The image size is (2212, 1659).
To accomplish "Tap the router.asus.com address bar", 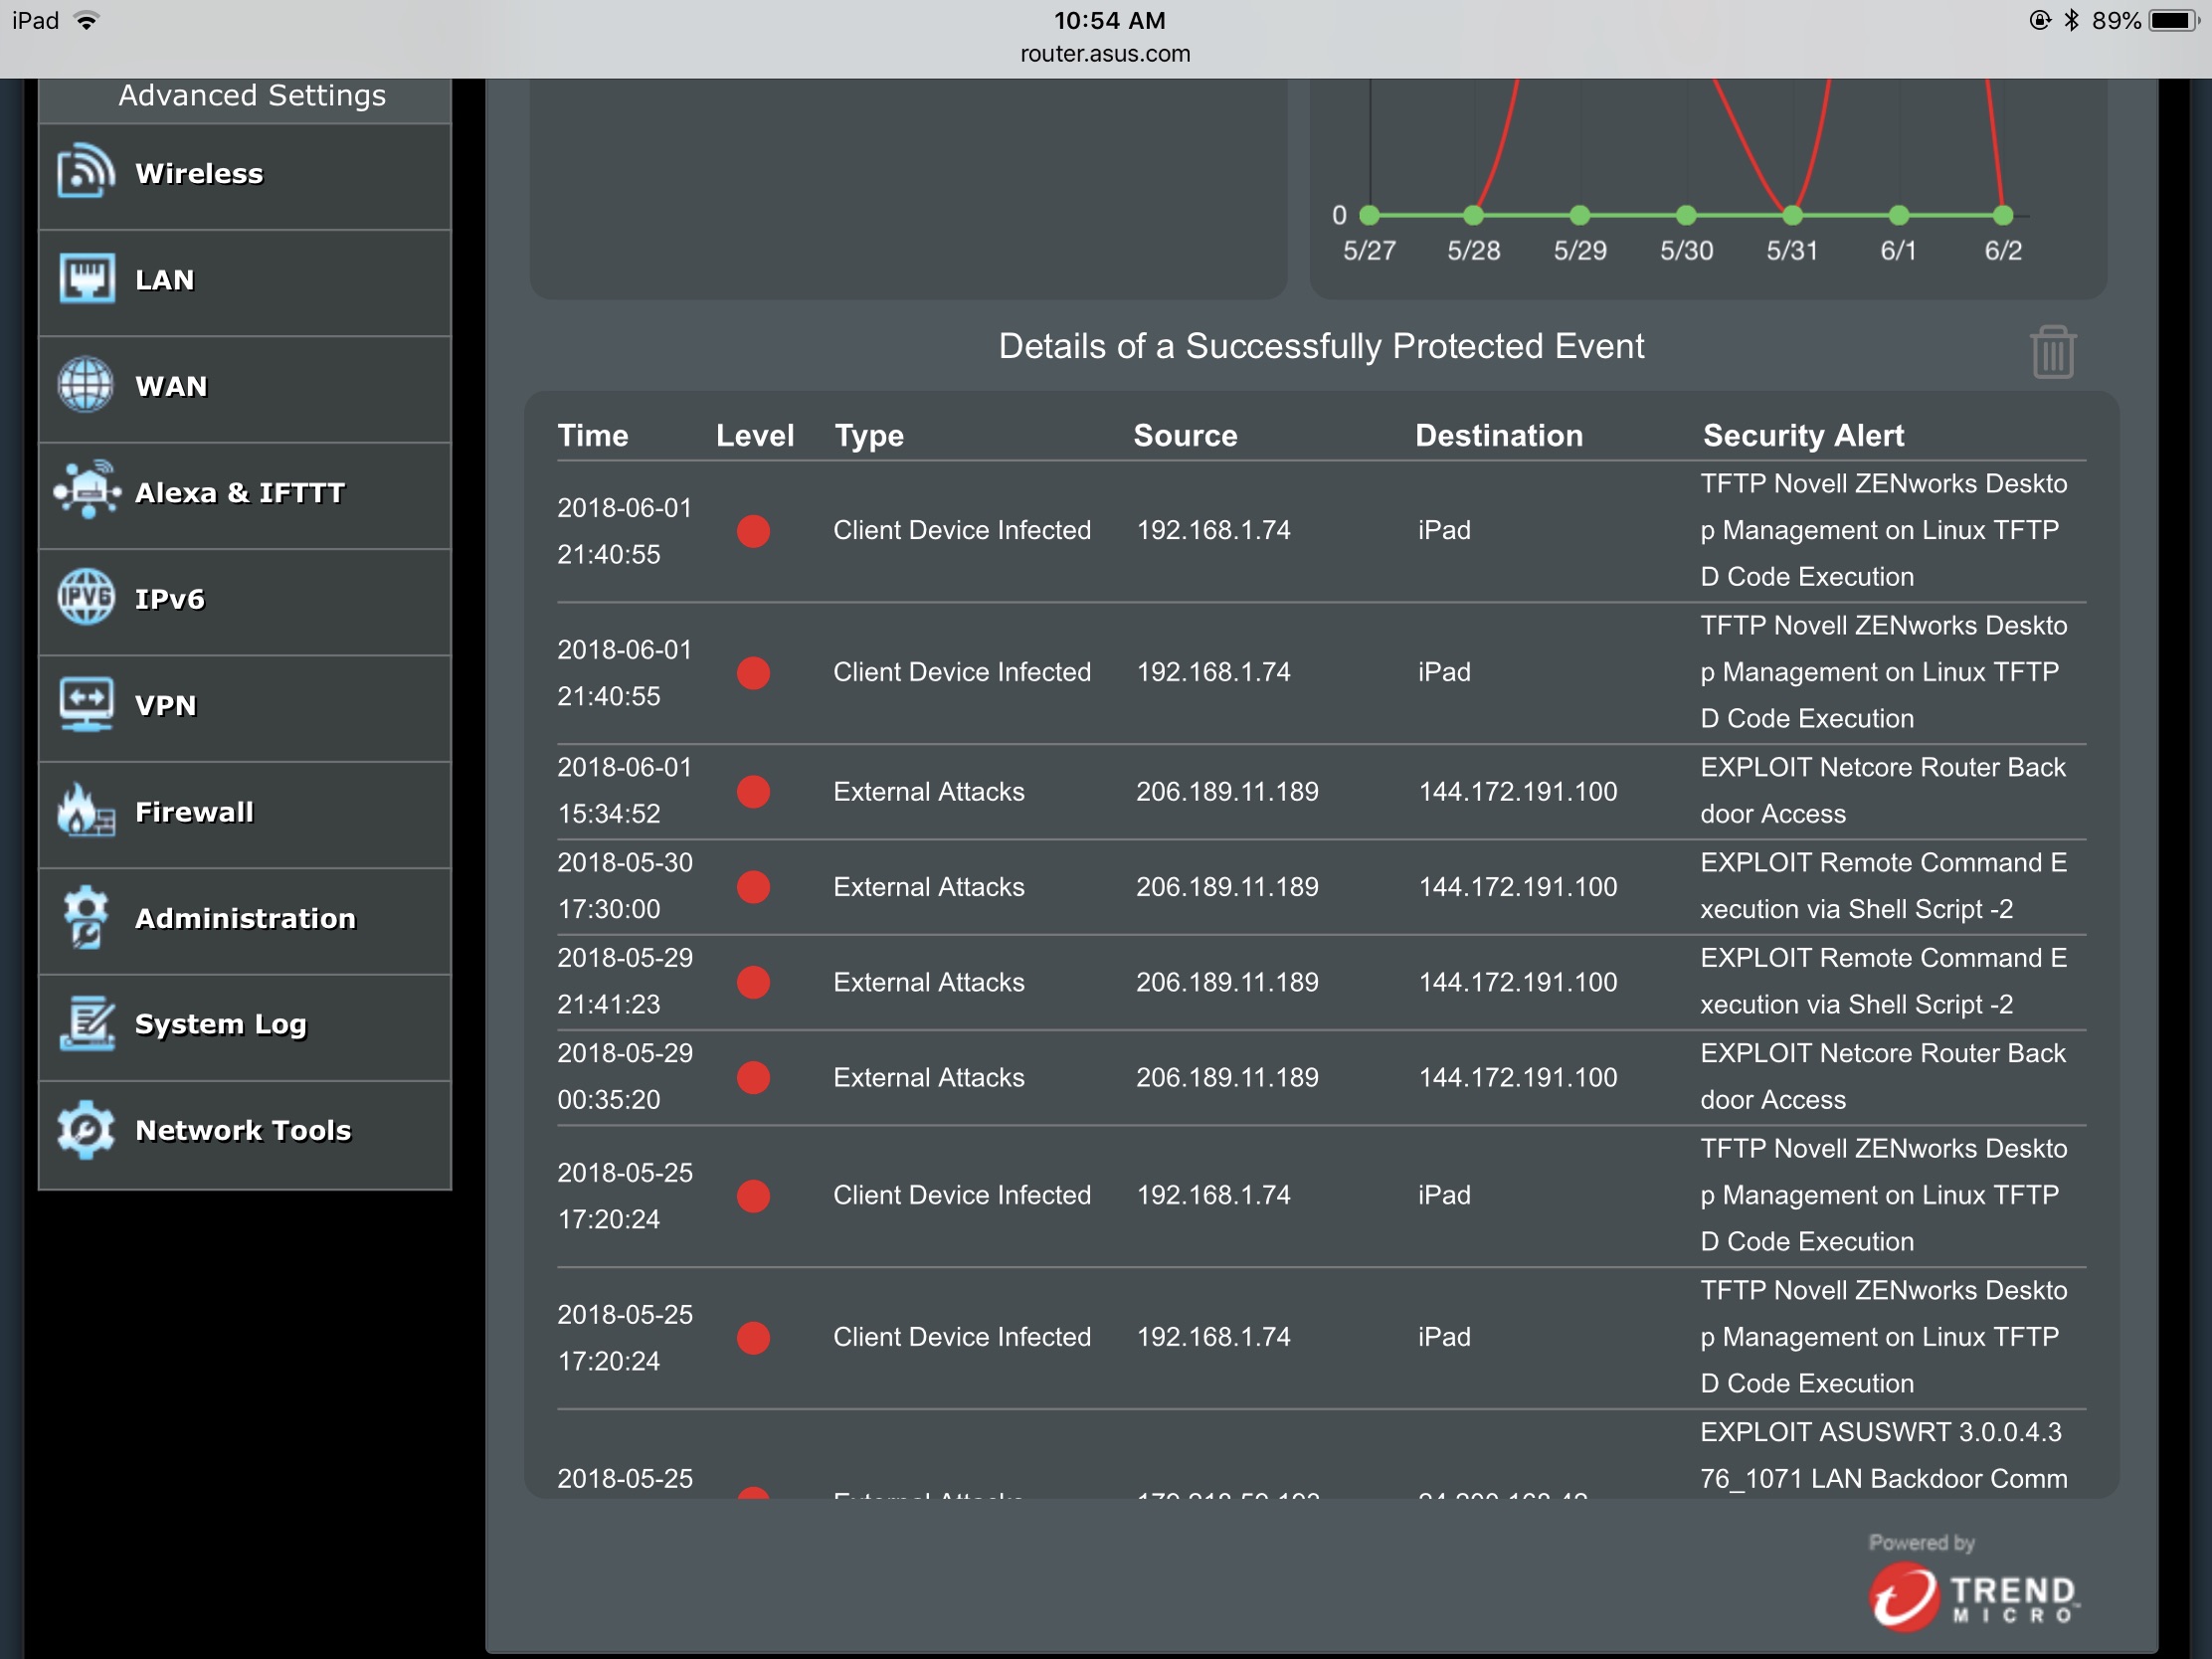I will coord(1105,54).
